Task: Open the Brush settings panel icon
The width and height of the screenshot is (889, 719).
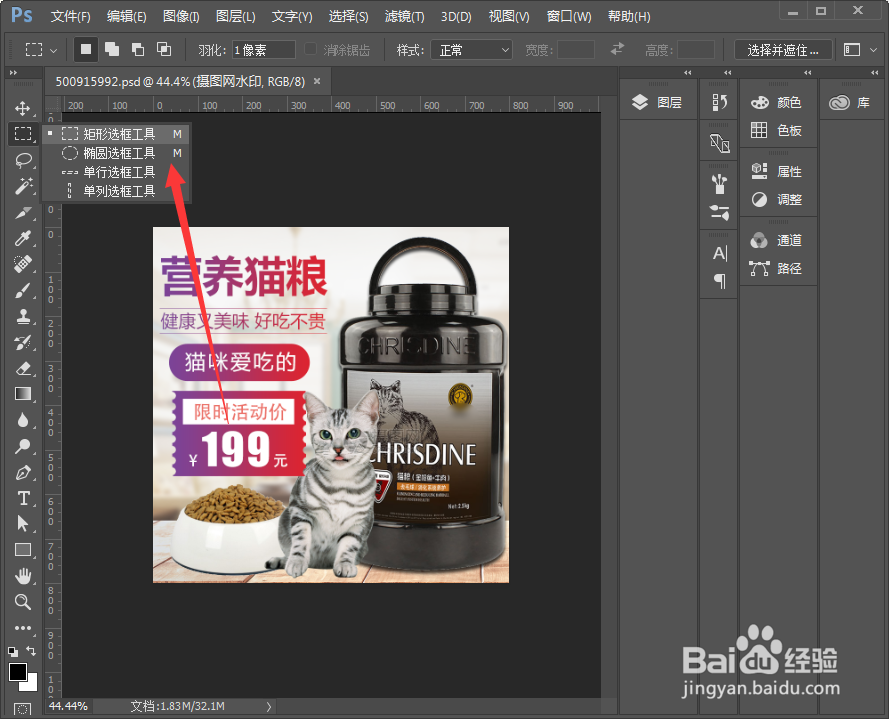Action: 719,213
